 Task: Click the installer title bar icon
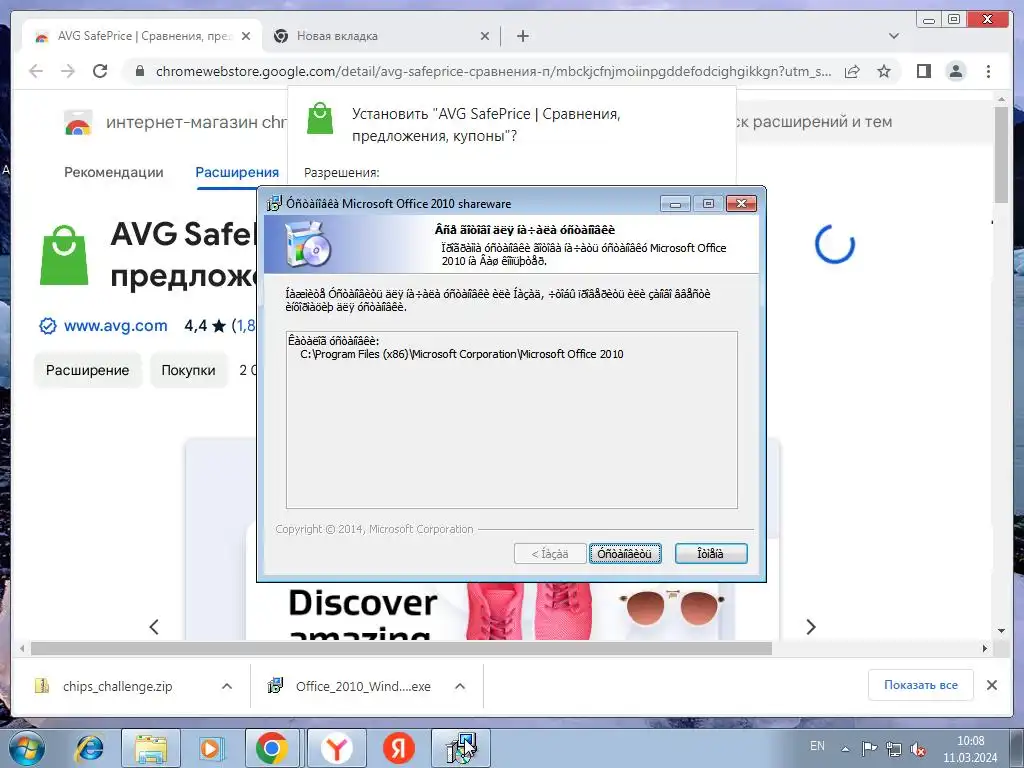[274, 204]
